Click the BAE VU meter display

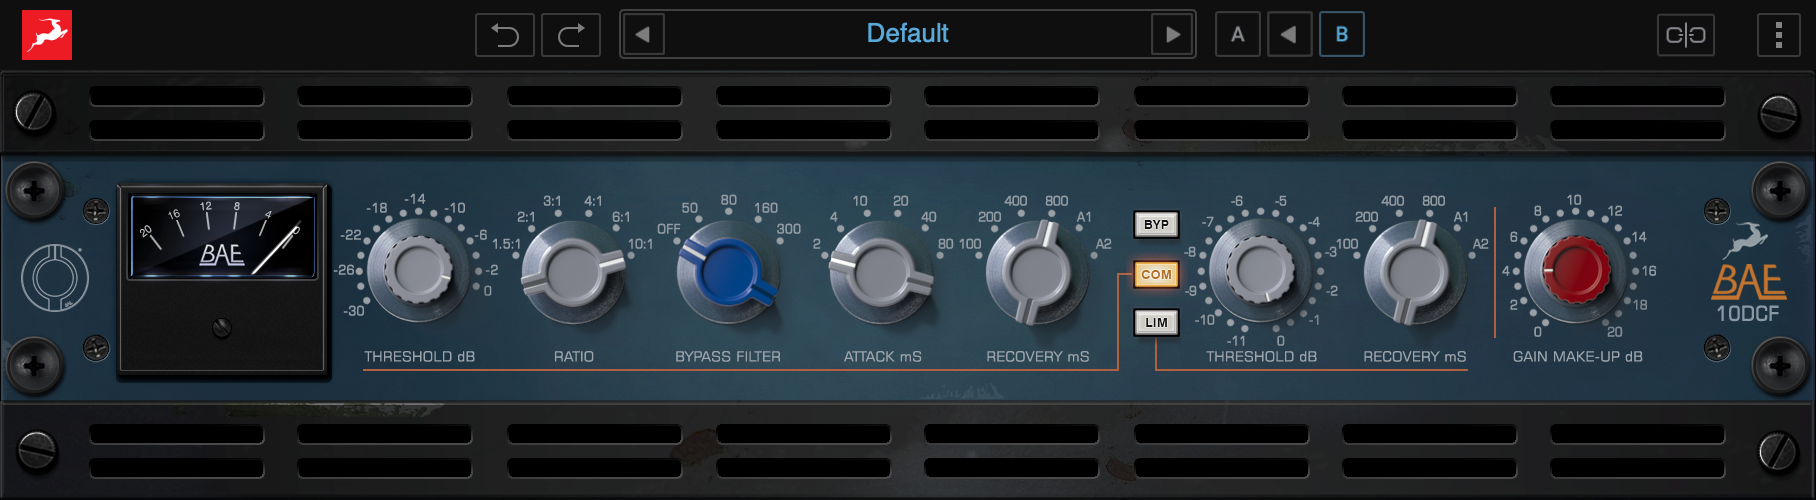point(223,237)
